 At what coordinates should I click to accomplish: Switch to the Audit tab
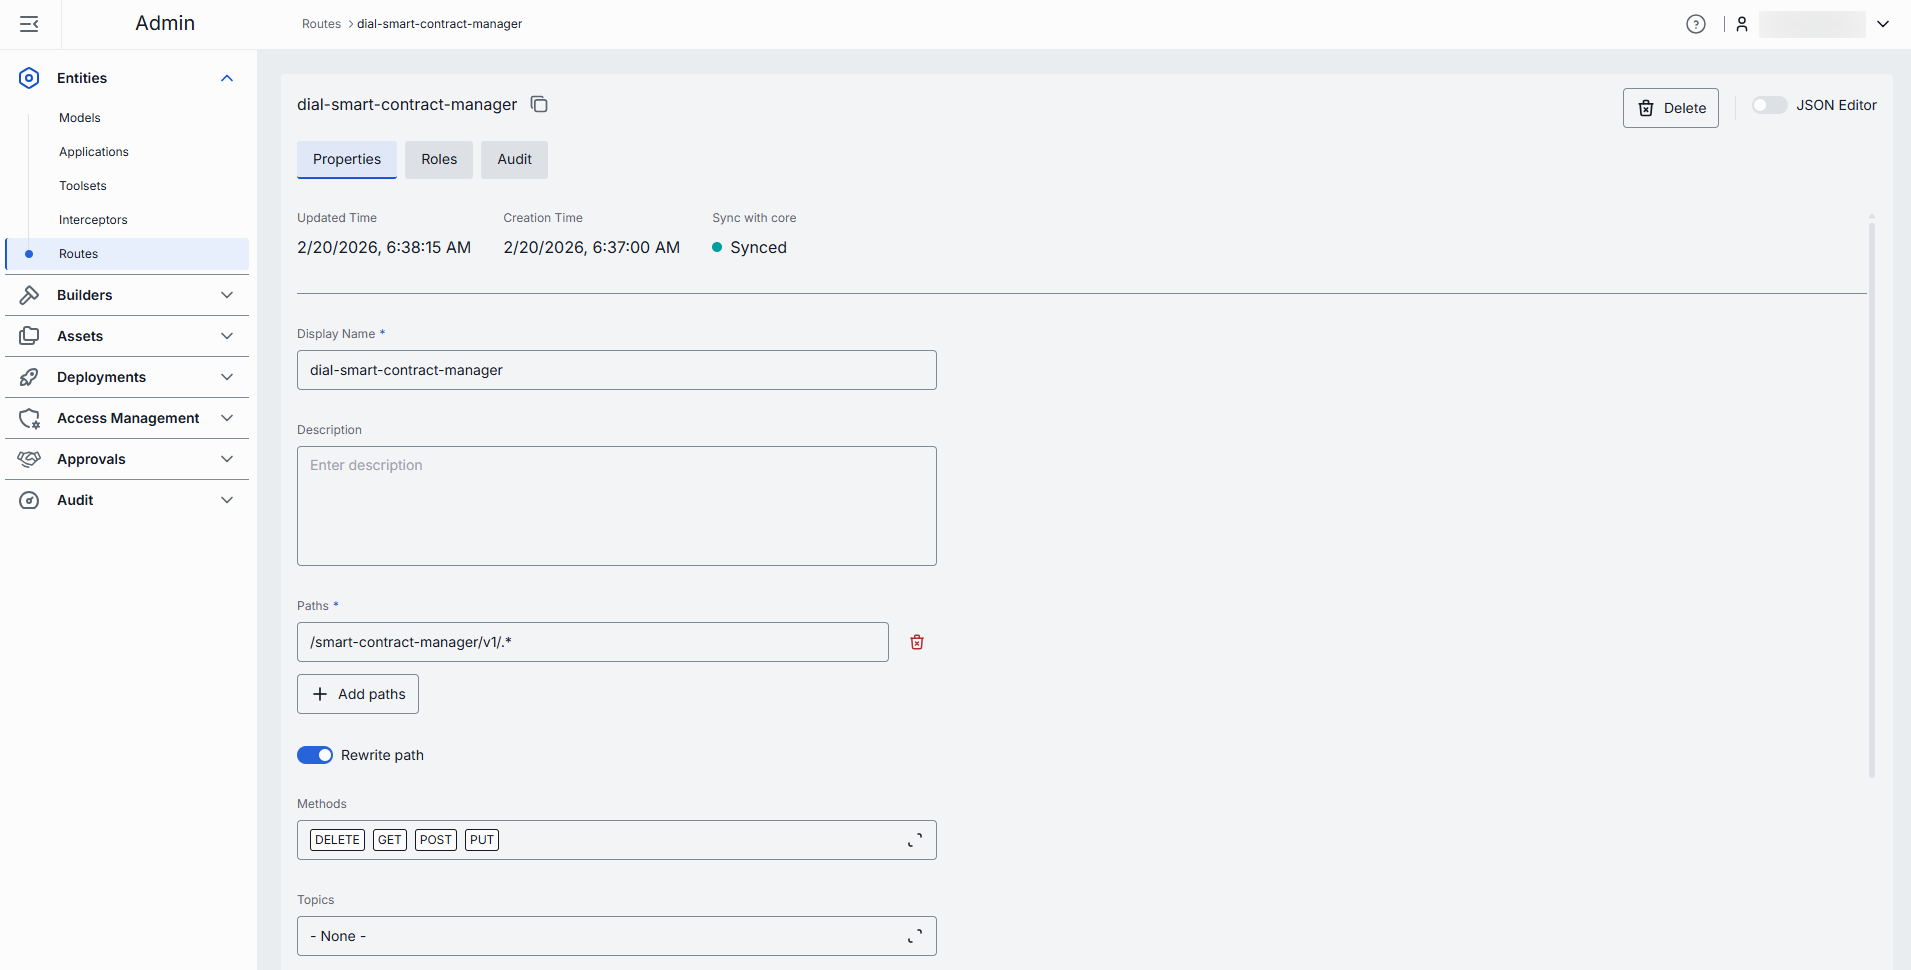click(514, 159)
